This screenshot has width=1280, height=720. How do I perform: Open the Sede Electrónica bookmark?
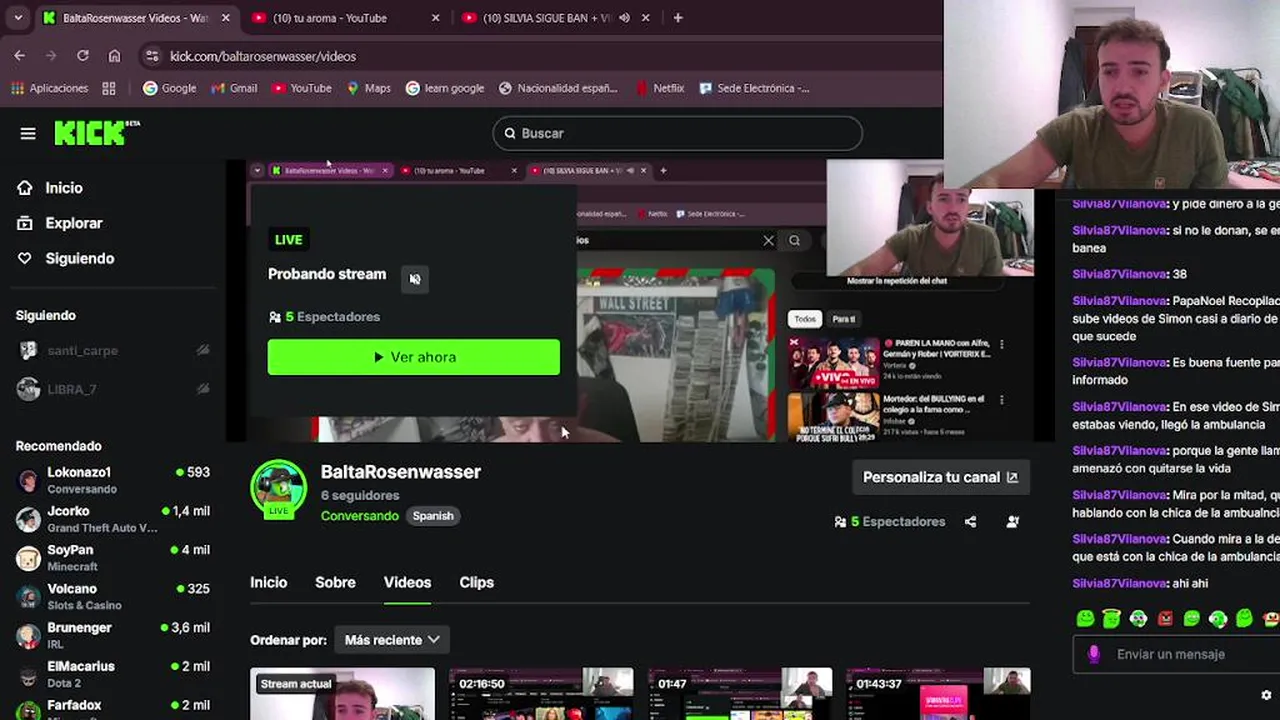[754, 88]
